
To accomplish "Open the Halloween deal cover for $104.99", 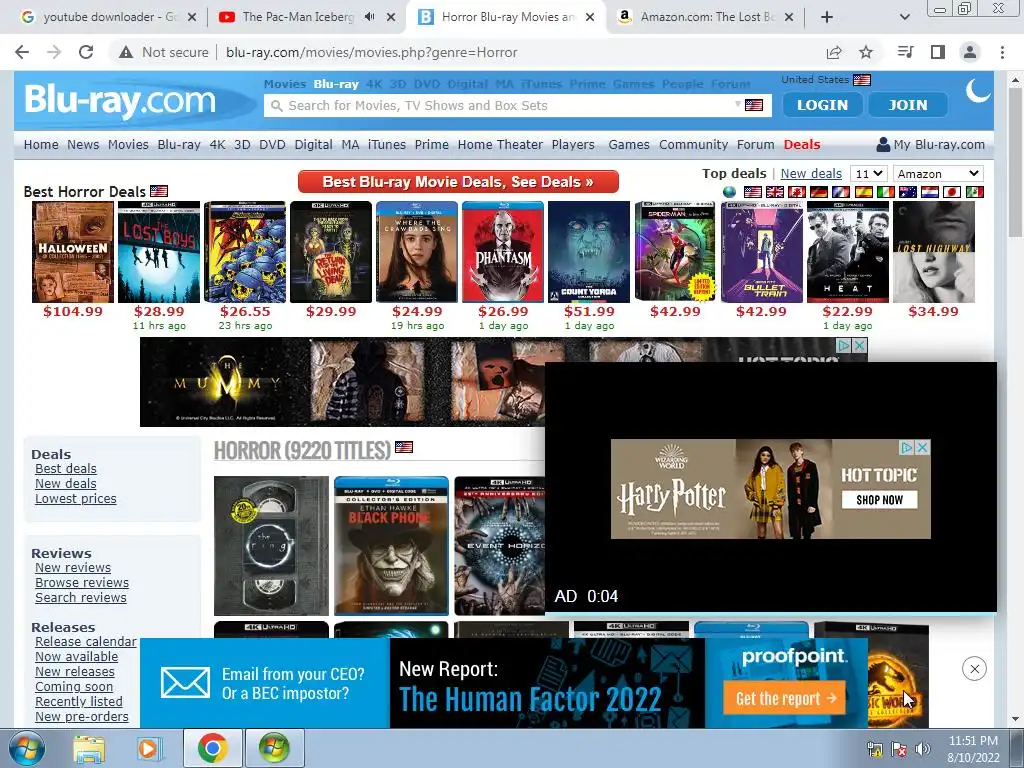I will (x=73, y=252).
